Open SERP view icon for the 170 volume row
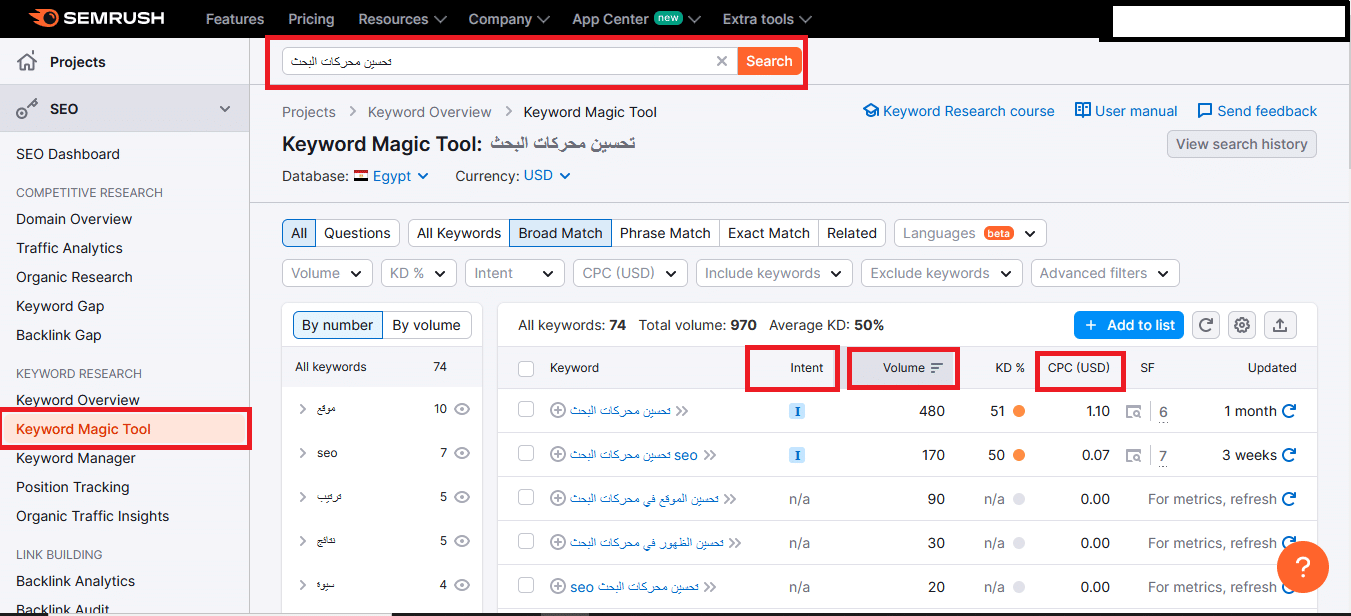The width and height of the screenshot is (1351, 616). 1133,455
